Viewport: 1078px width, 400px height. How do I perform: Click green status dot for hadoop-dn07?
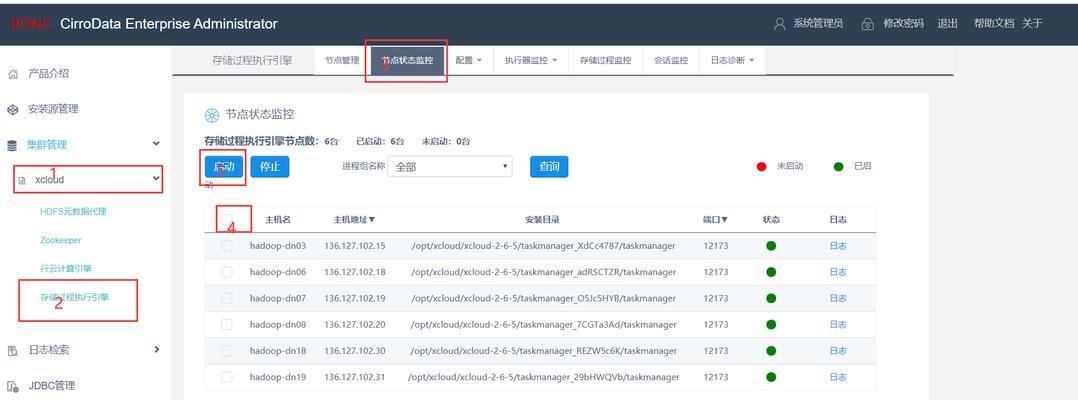tap(771, 298)
